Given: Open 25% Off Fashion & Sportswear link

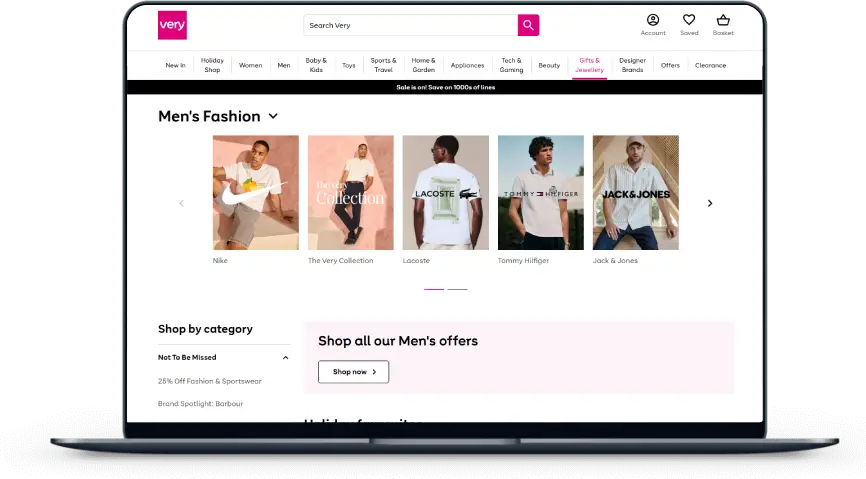Looking at the screenshot, I should [x=210, y=381].
